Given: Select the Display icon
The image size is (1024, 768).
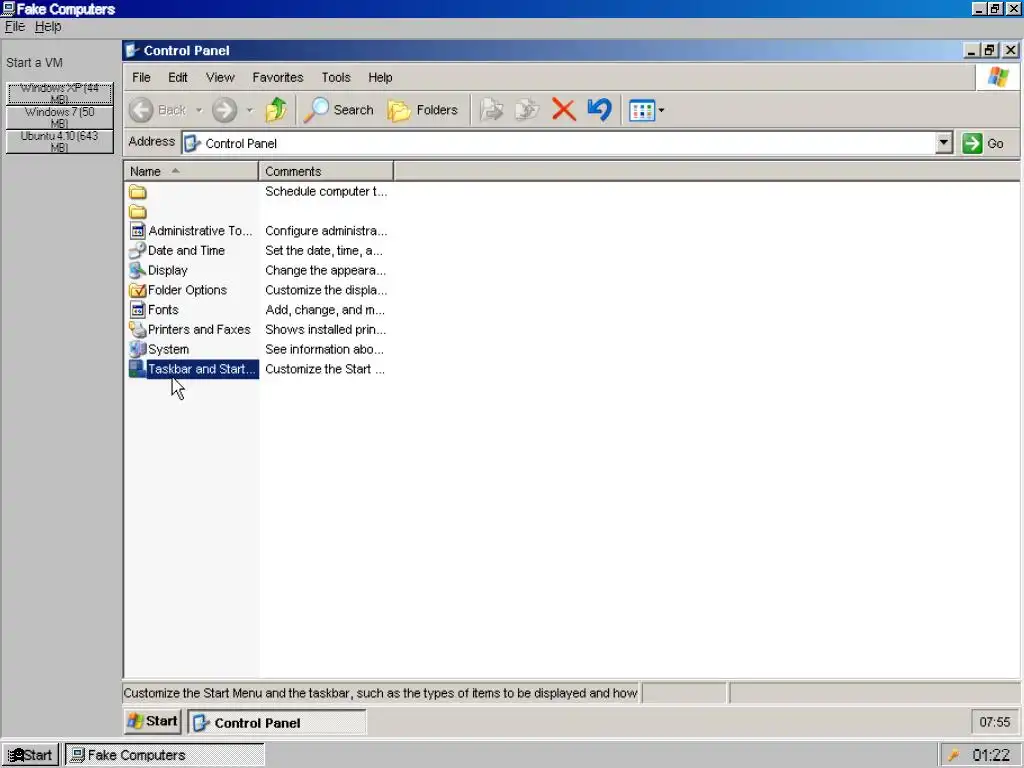Looking at the screenshot, I should click(137, 270).
